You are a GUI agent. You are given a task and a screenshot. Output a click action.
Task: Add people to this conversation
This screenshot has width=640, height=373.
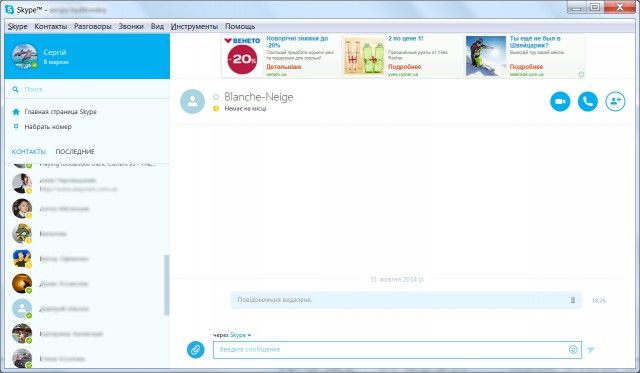(615, 101)
